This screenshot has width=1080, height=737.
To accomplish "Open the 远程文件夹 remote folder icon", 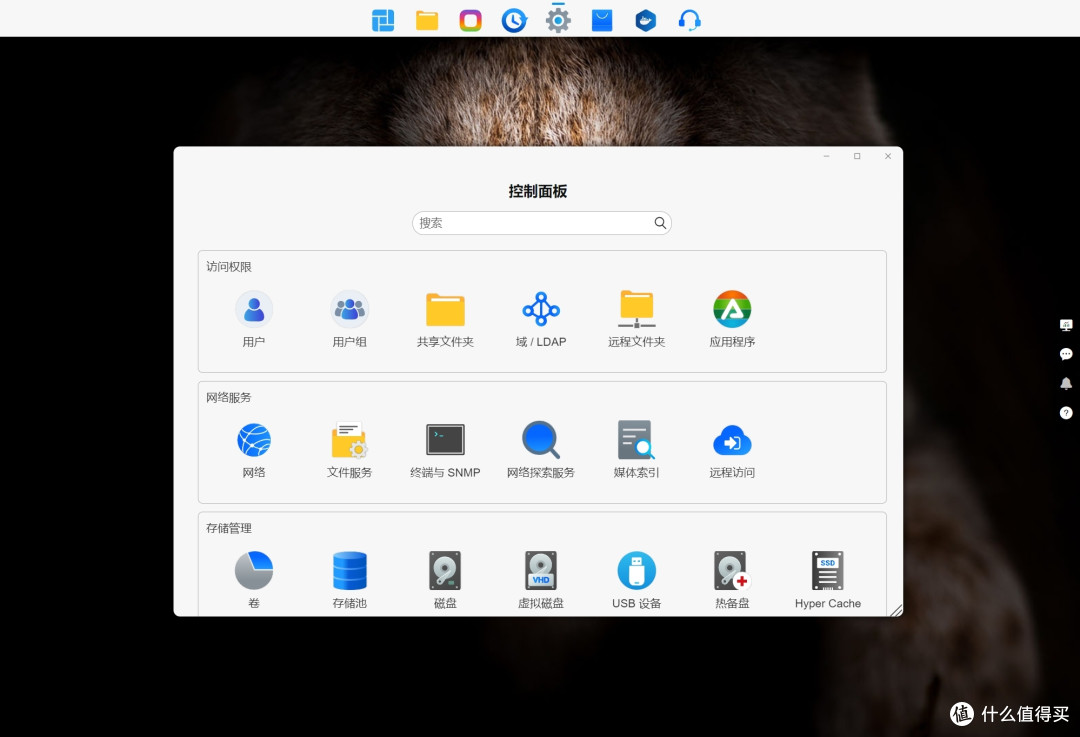I will coord(636,309).
